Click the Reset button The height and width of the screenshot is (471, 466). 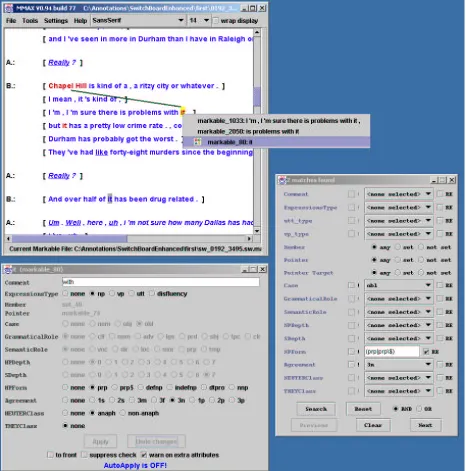pos(363,409)
